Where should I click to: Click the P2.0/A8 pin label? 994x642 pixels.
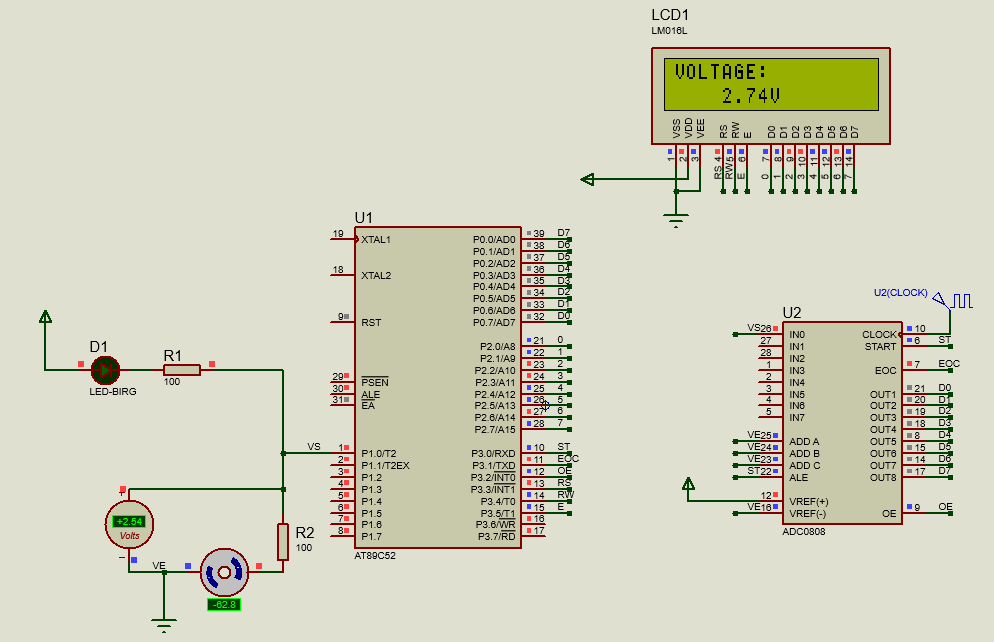pos(498,347)
